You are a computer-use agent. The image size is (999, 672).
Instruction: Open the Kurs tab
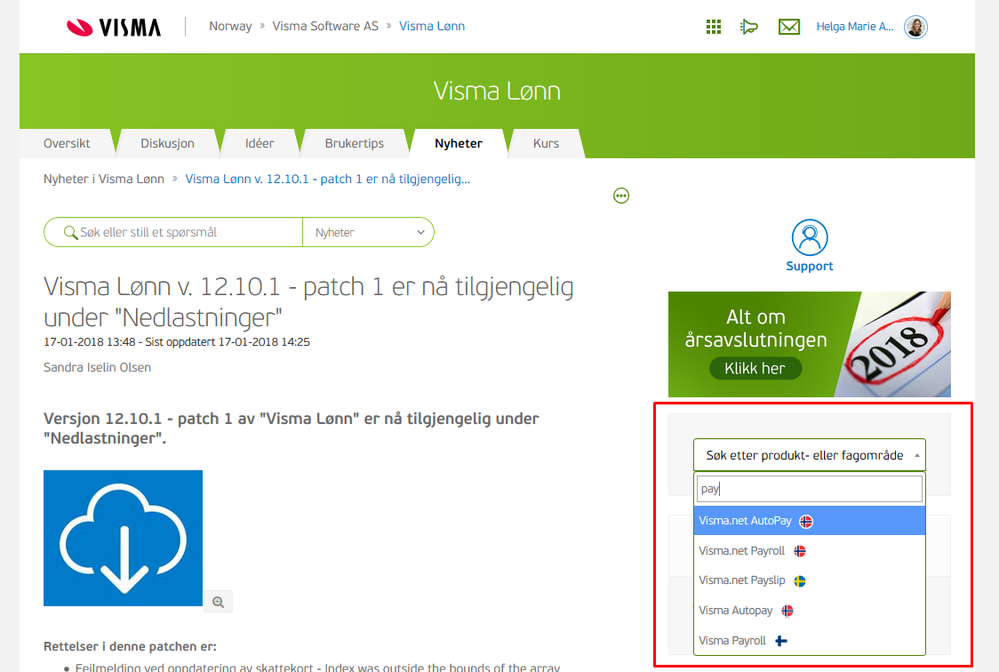[546, 143]
